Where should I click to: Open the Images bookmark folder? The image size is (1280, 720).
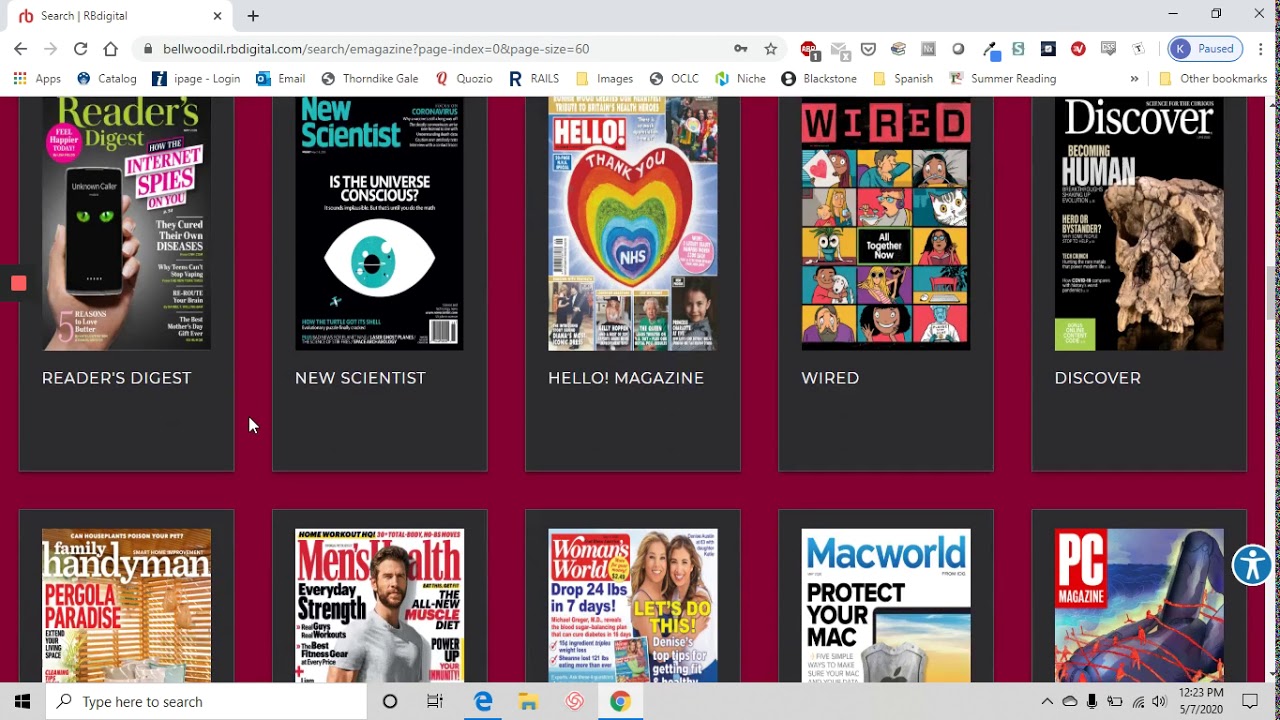coord(604,79)
